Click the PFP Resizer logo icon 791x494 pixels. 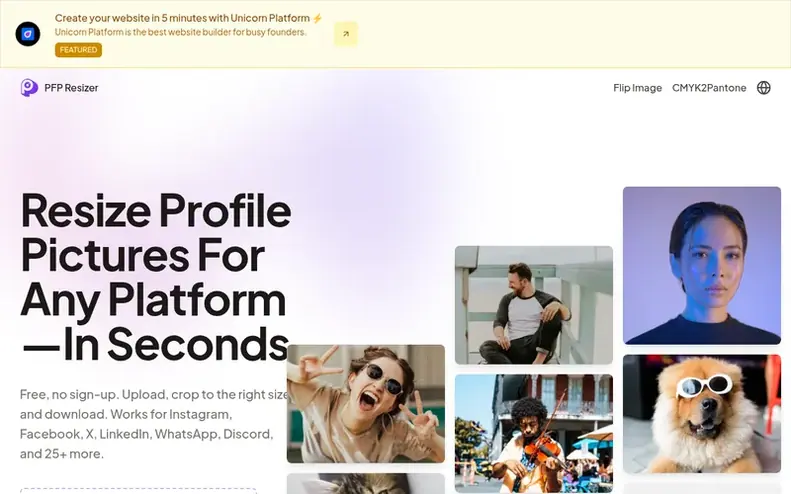(29, 88)
